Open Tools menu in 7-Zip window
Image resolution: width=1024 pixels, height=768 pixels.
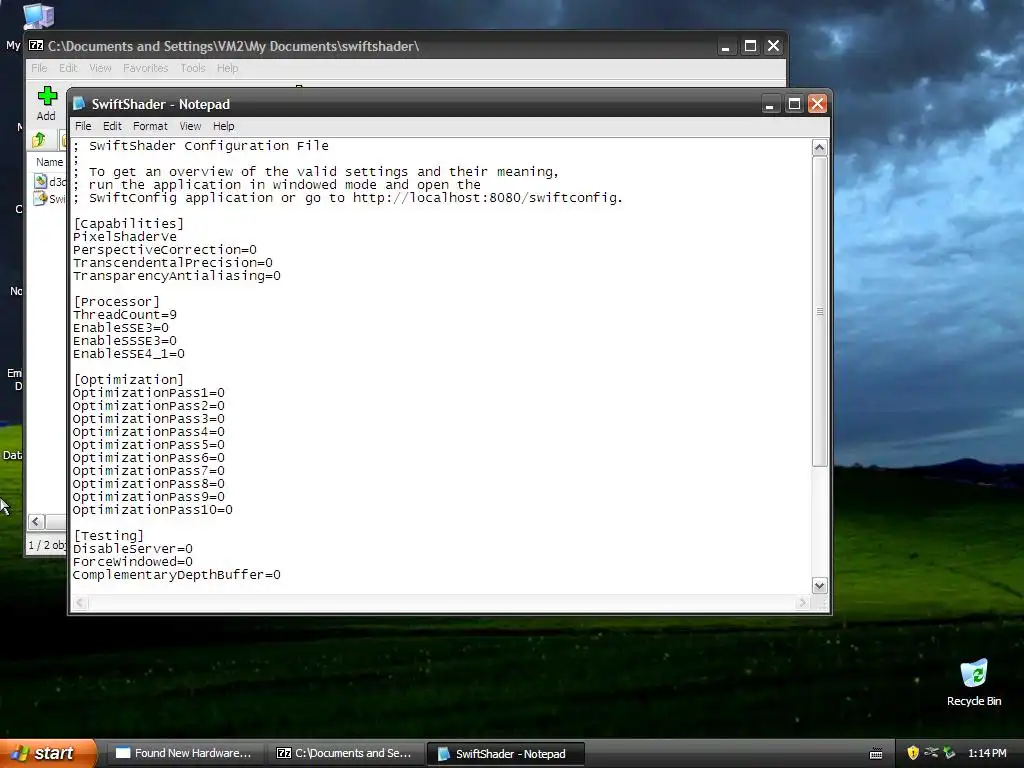click(x=193, y=68)
